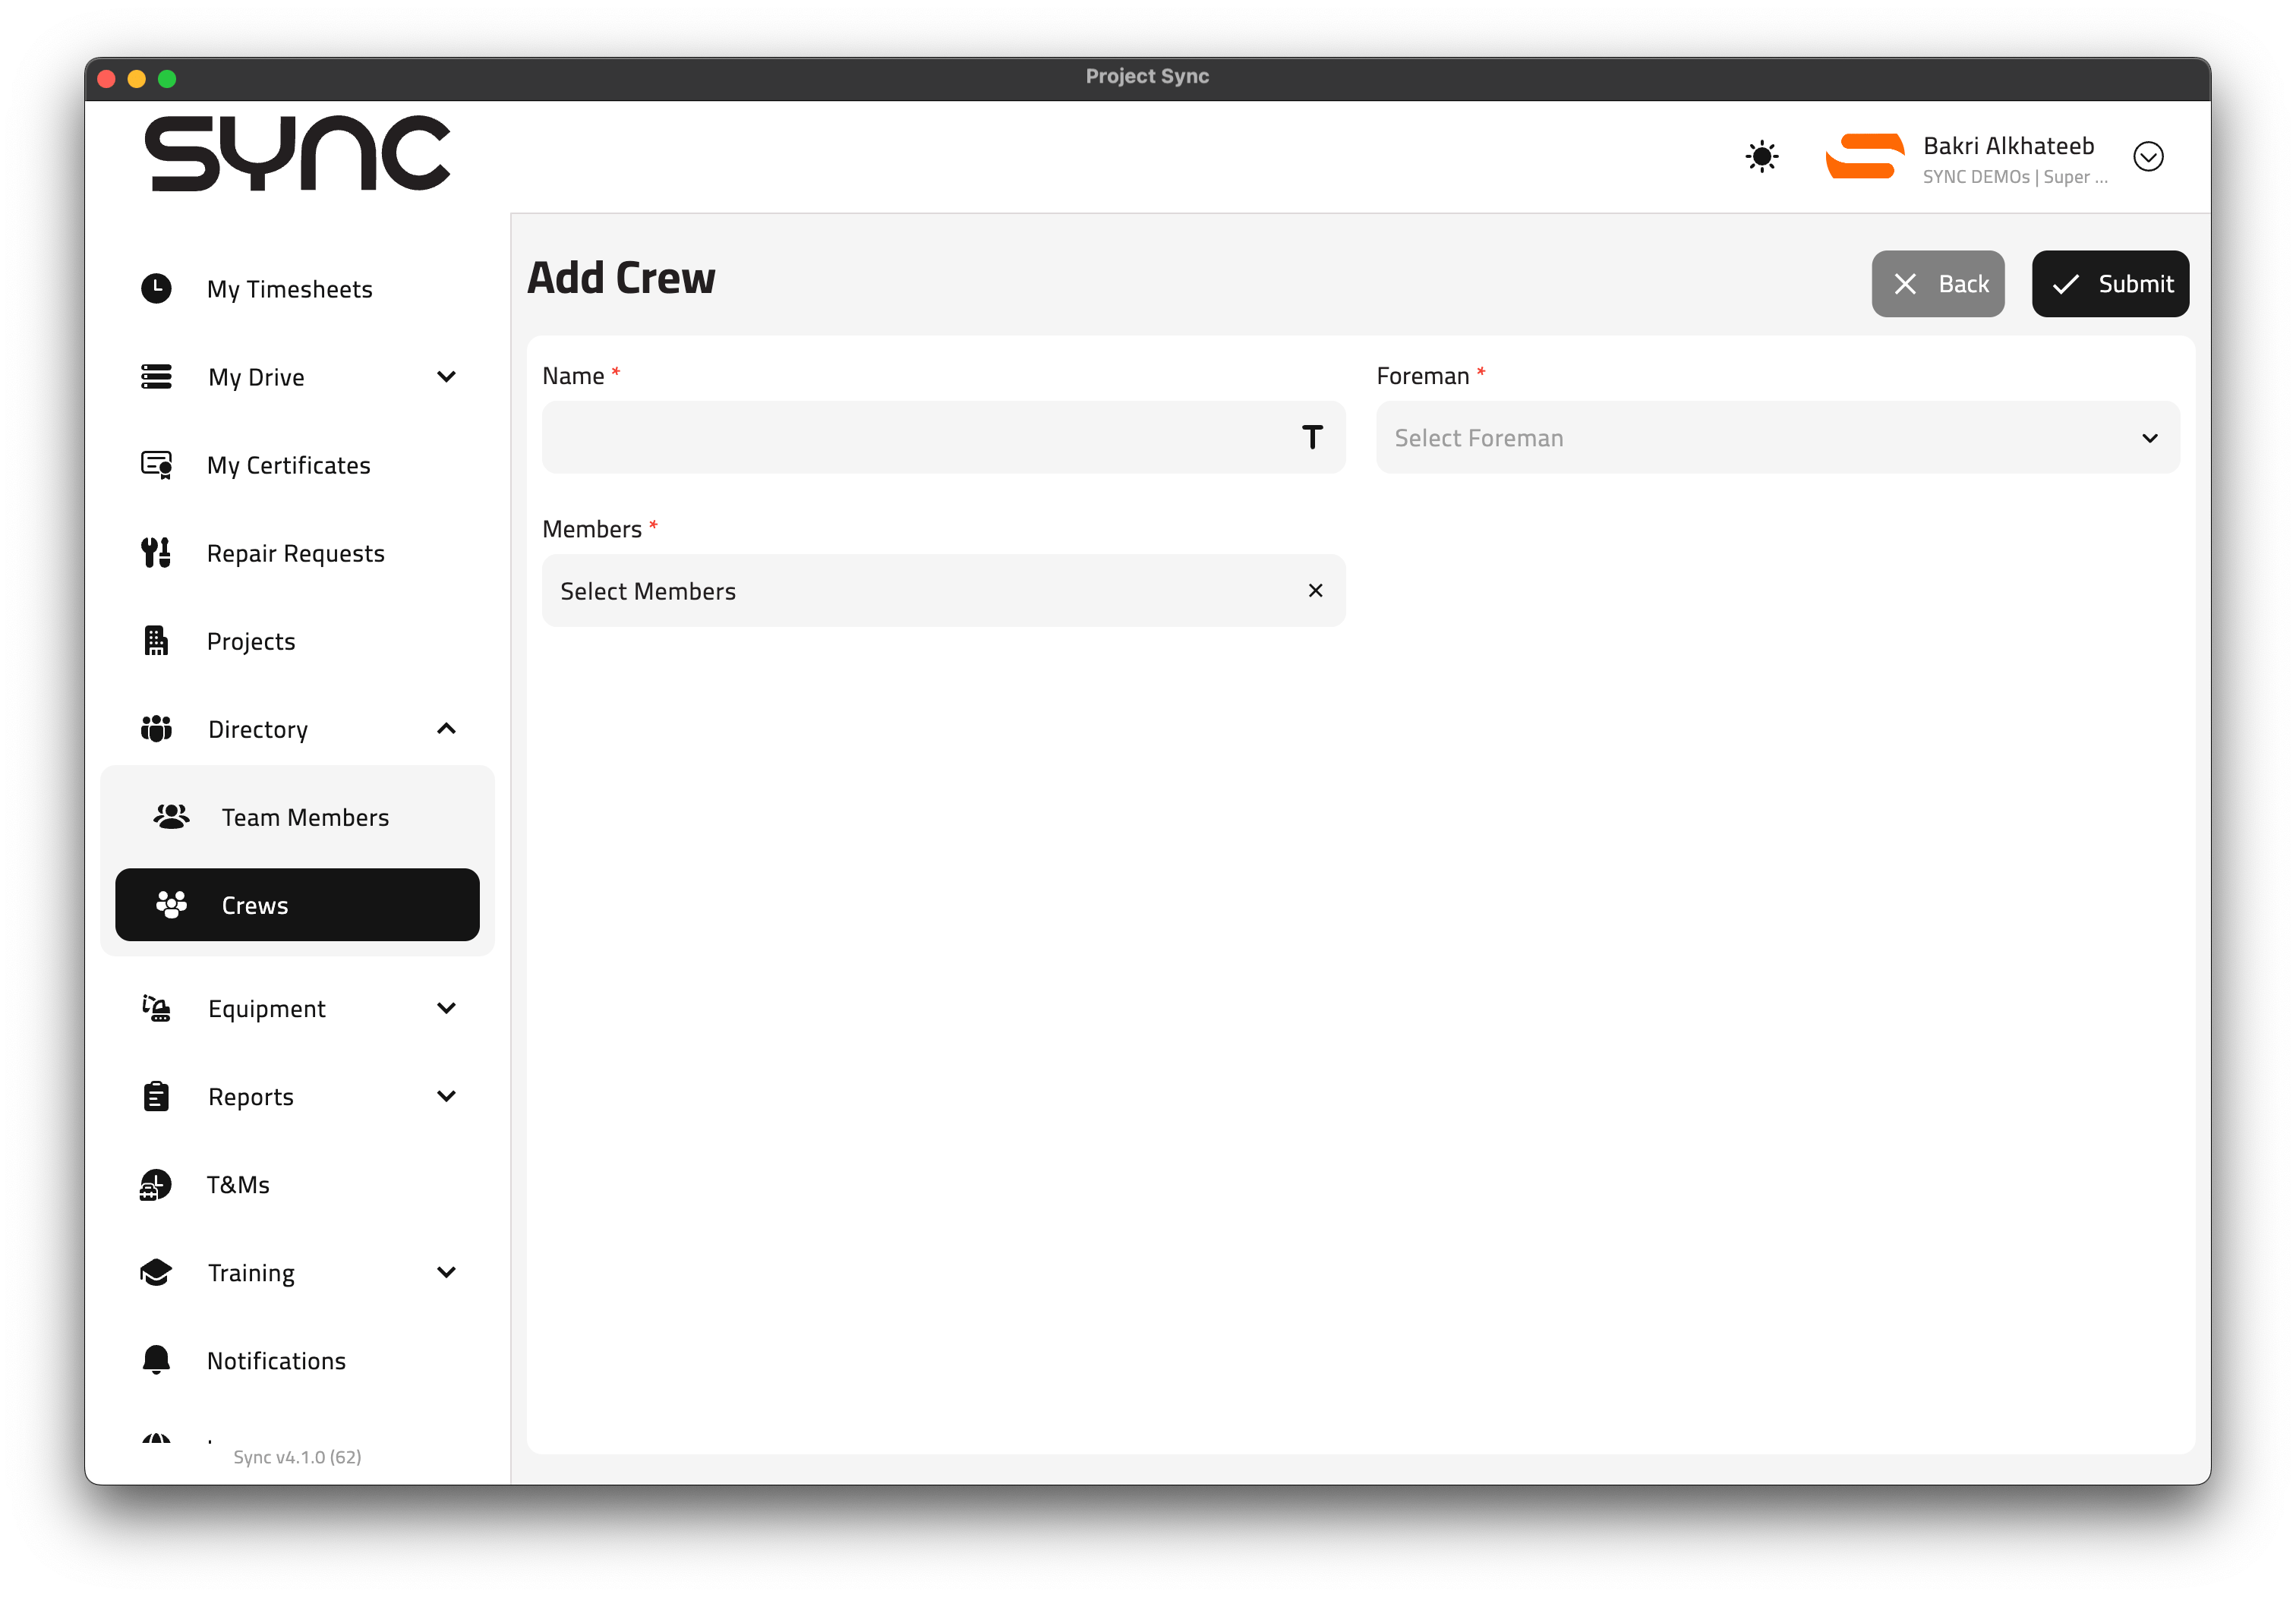Click the Back button
The image size is (2296, 1597).
pyautogui.click(x=1937, y=284)
